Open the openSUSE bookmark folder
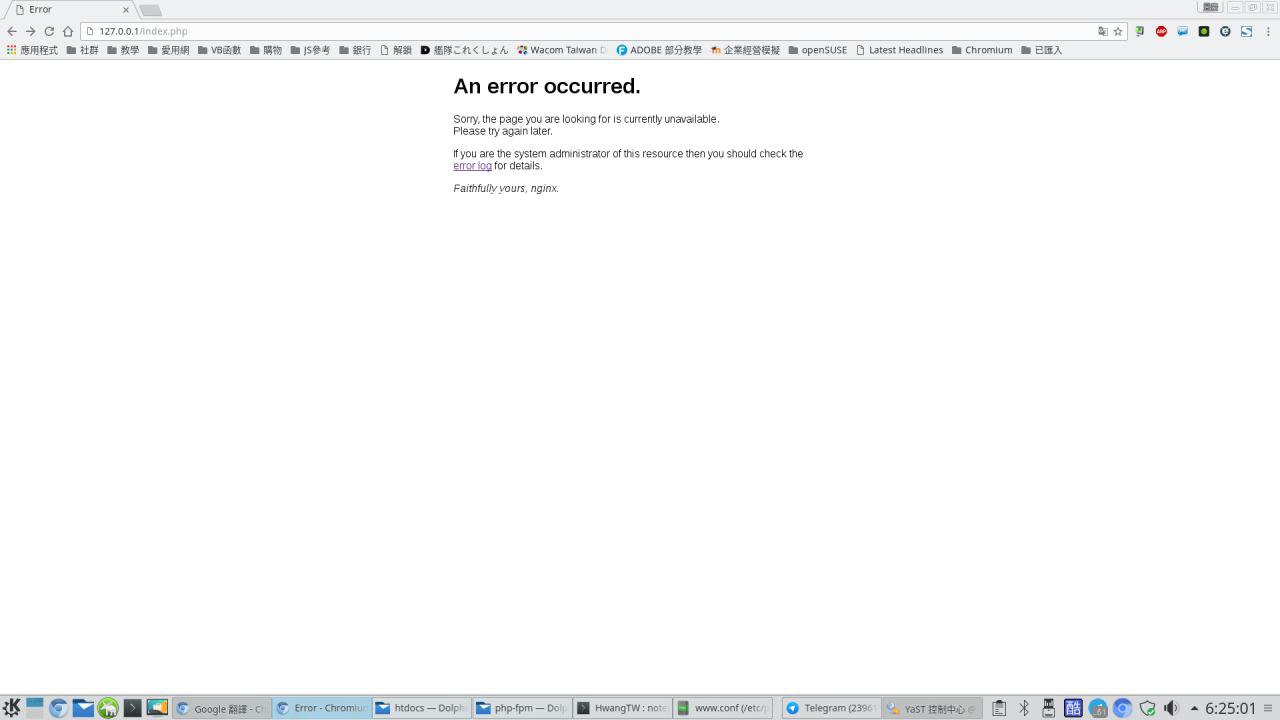Image resolution: width=1280 pixels, height=720 pixels. [x=818, y=50]
